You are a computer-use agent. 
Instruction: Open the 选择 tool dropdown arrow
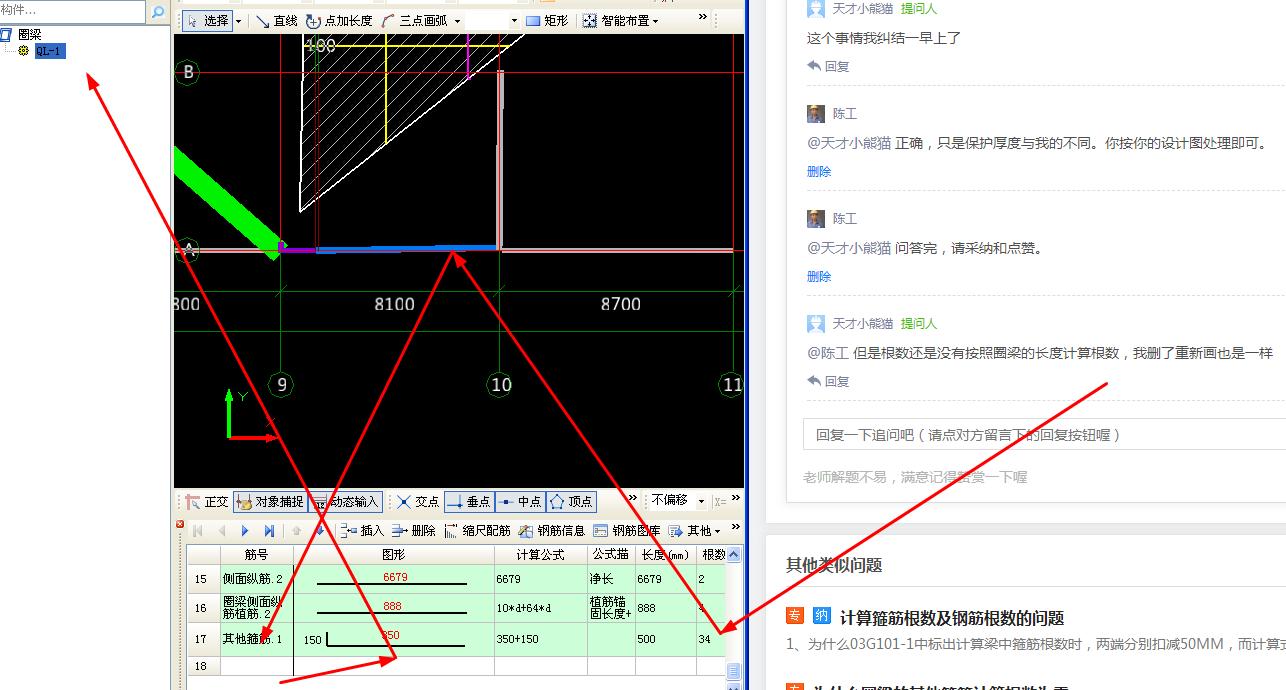click(x=239, y=21)
